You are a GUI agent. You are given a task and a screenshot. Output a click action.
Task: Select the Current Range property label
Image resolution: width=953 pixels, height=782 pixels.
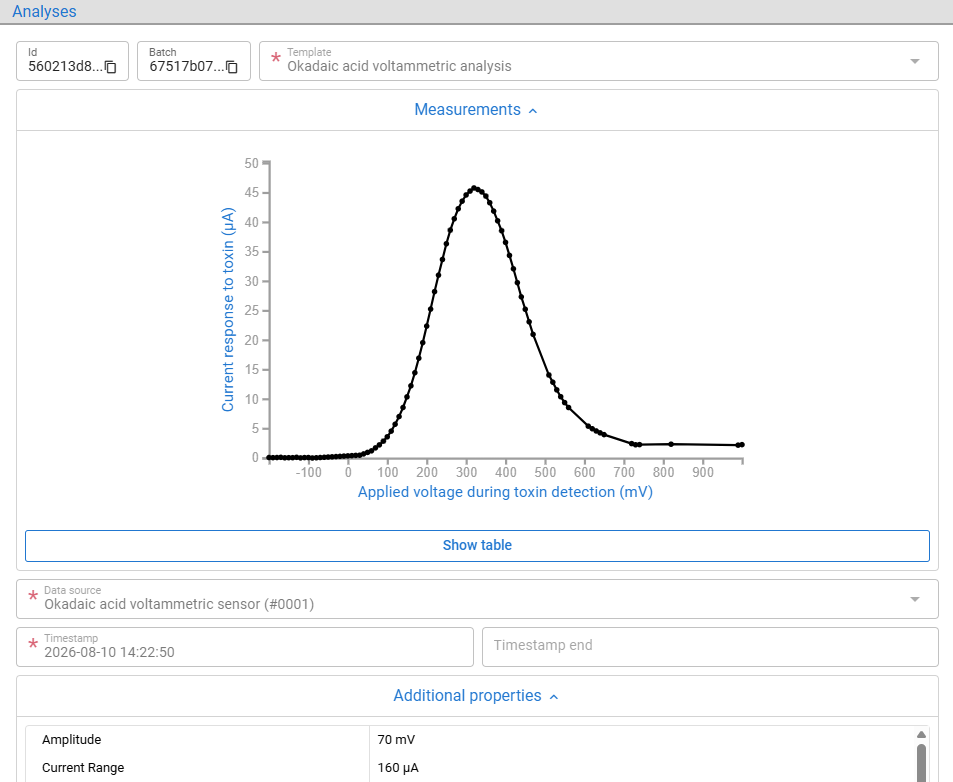click(83, 767)
